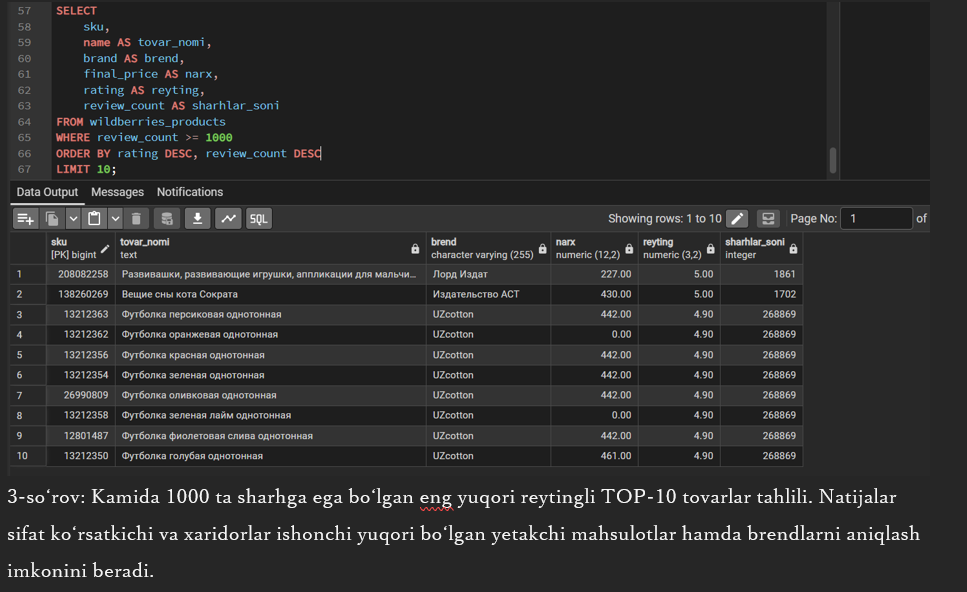Click the pencil icon in sku column header
Viewport: 967px width, 592px height.
105,249
